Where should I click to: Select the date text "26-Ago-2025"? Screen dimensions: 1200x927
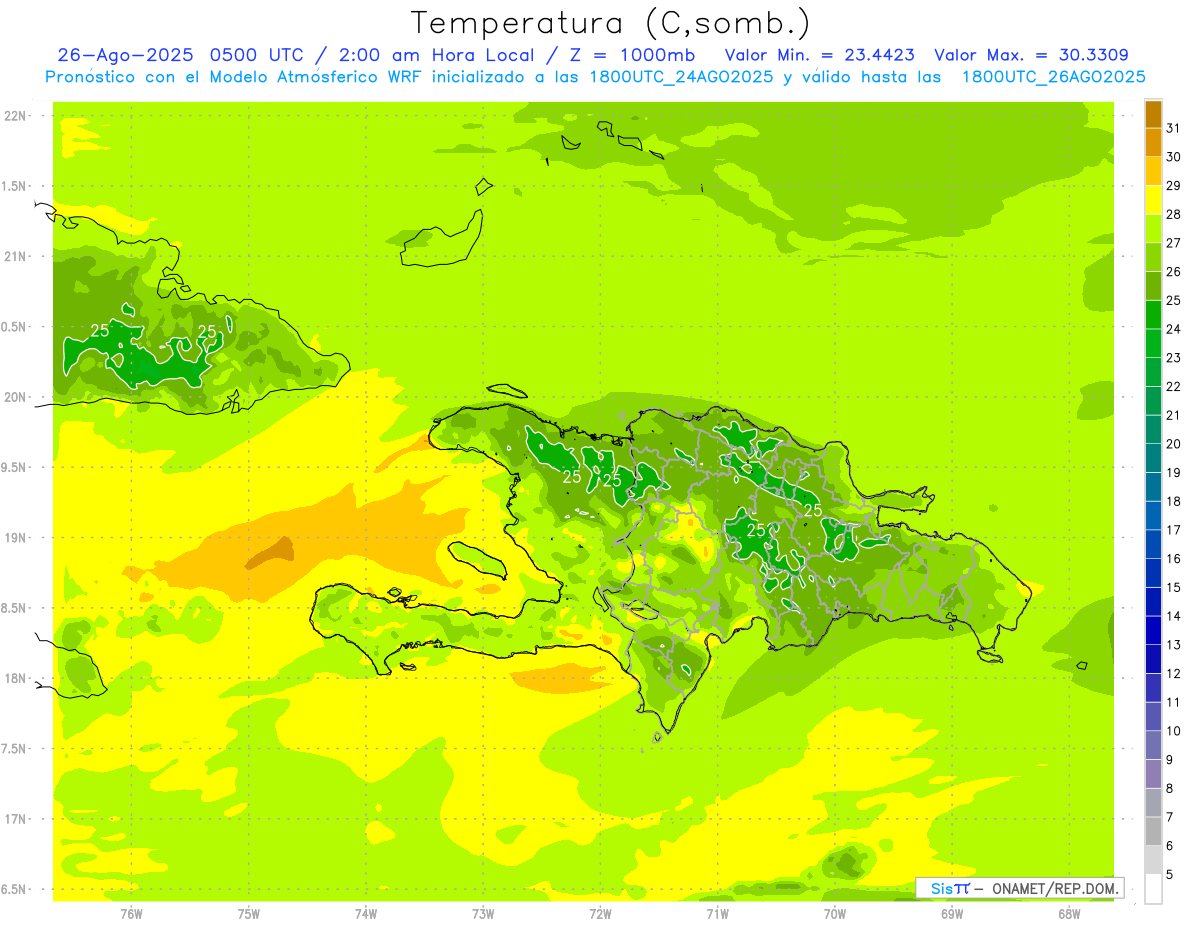[x=126, y=55]
